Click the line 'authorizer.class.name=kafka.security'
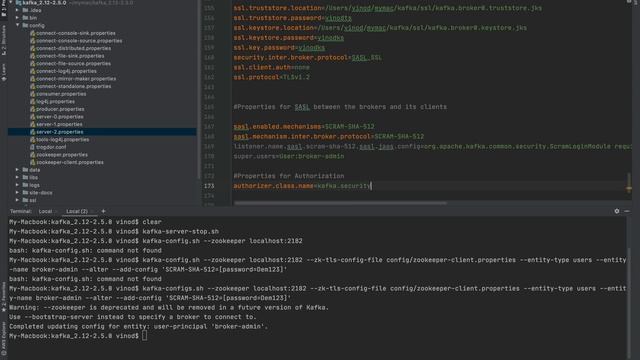640x360 pixels. point(302,186)
